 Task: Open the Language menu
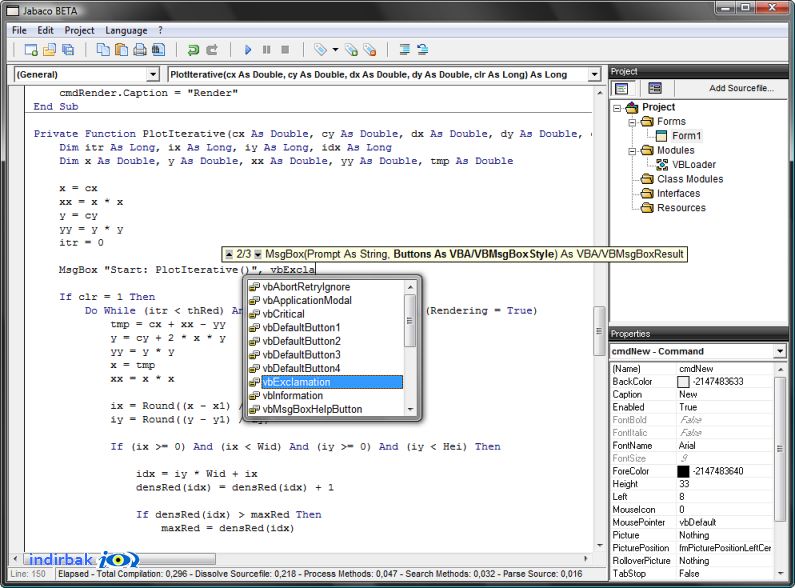click(x=126, y=30)
